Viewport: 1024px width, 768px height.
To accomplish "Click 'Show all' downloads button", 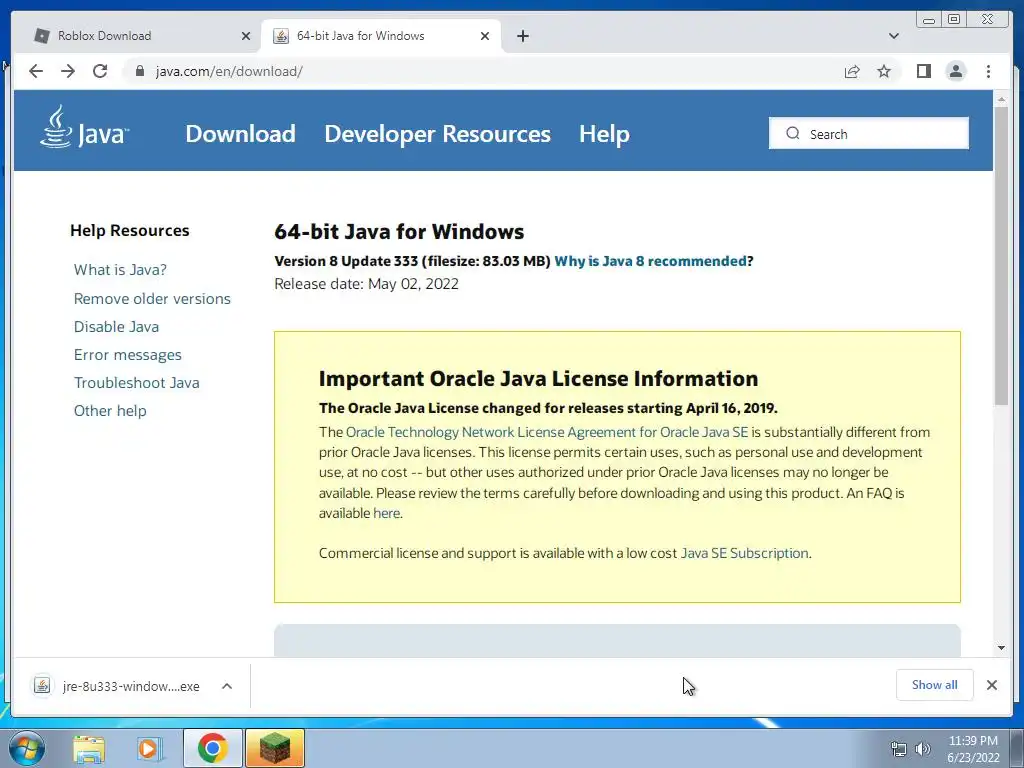I will [x=935, y=685].
